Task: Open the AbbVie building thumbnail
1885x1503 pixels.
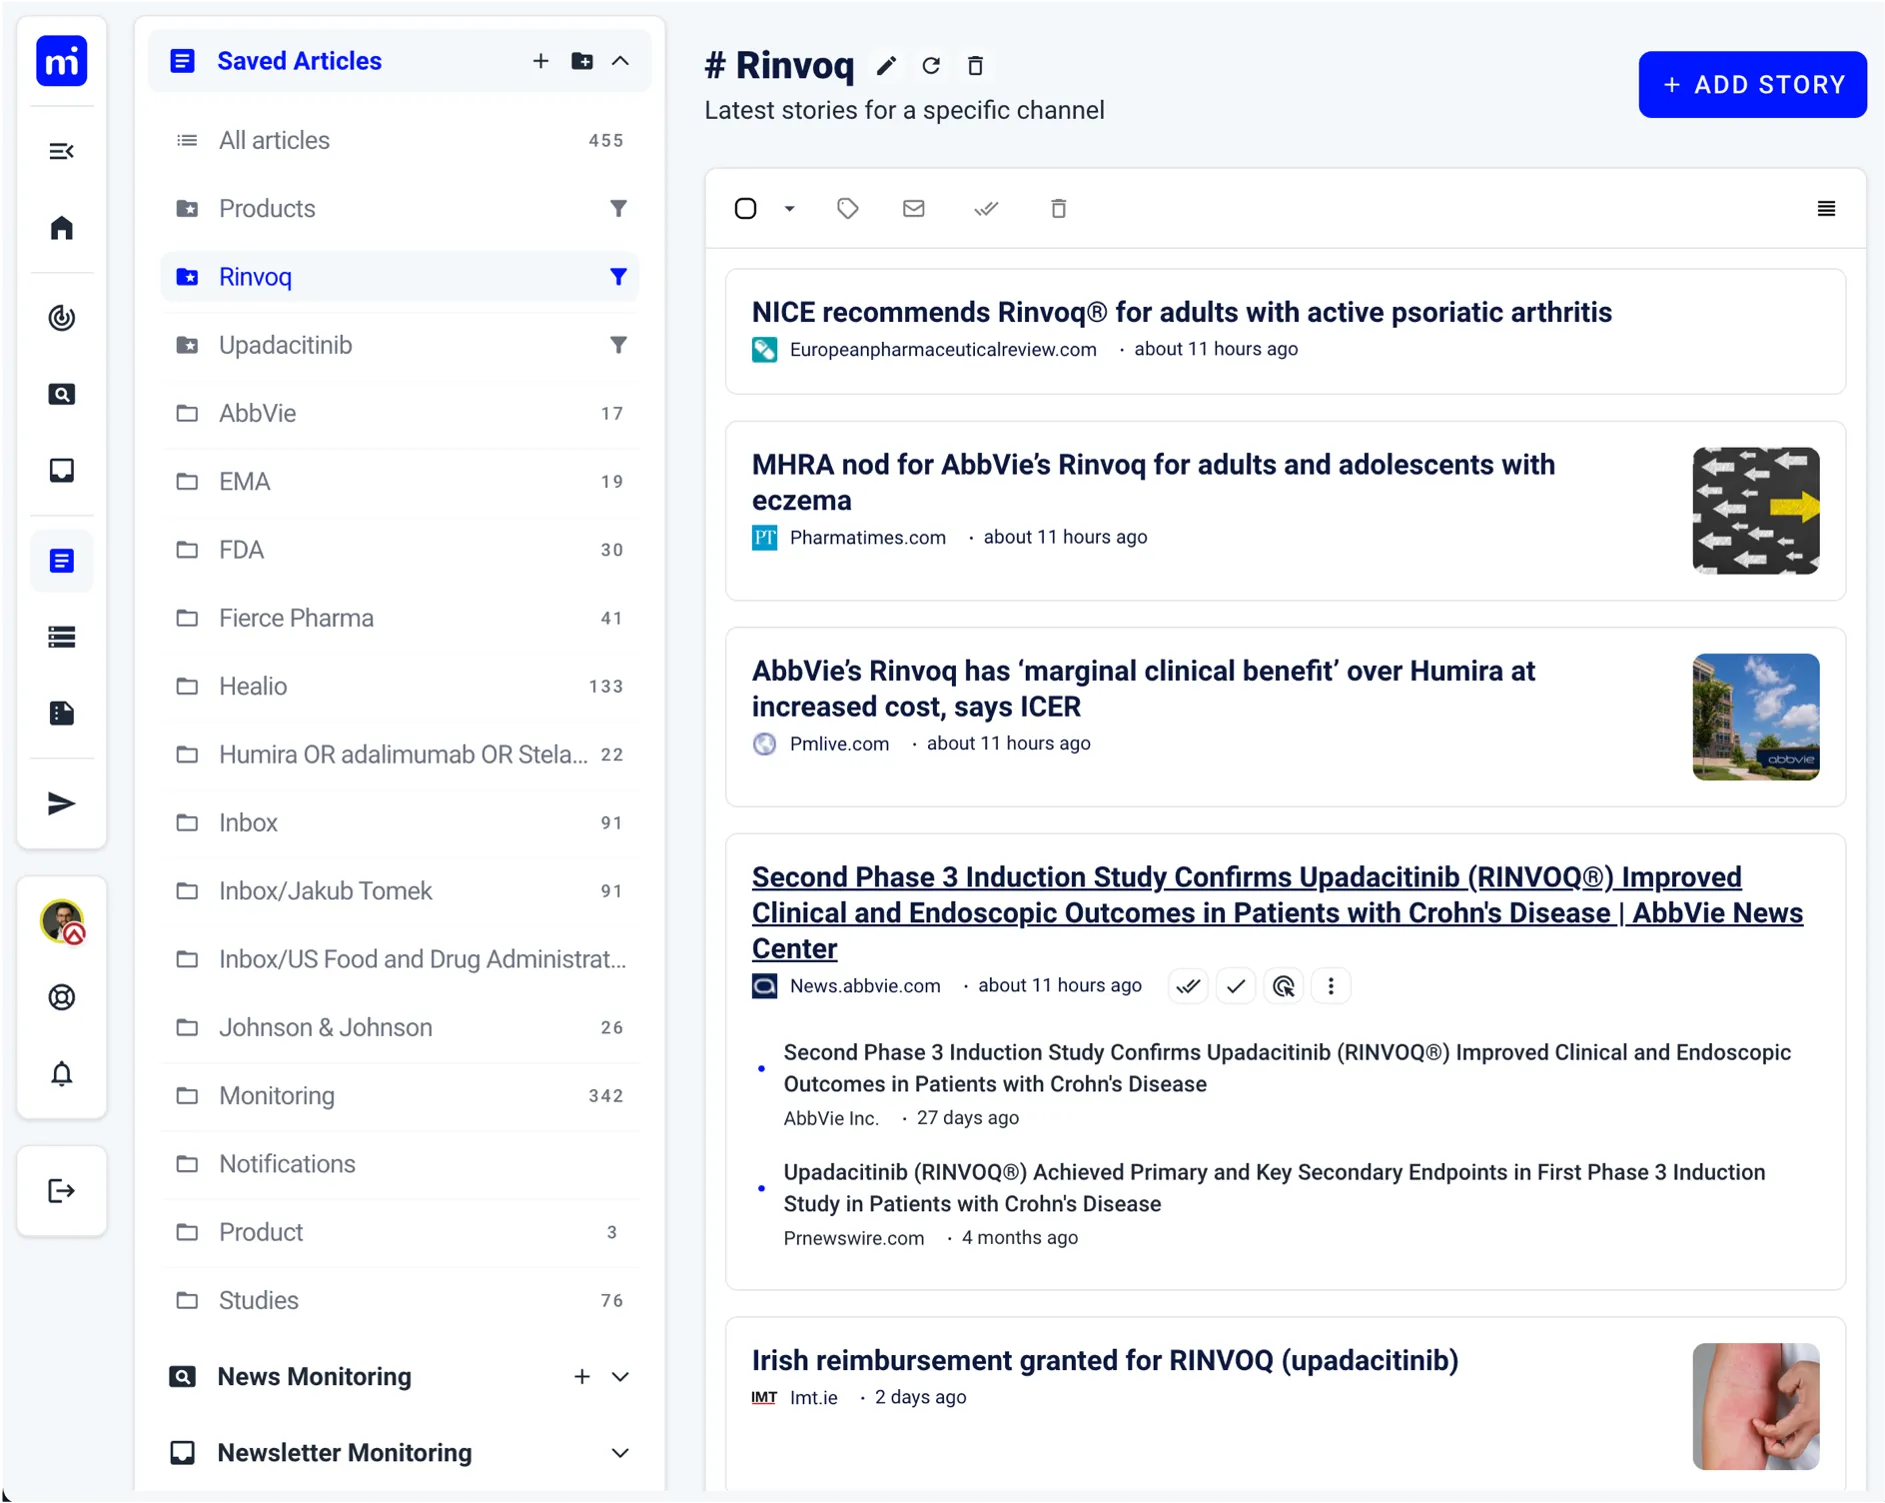Action: click(1756, 716)
